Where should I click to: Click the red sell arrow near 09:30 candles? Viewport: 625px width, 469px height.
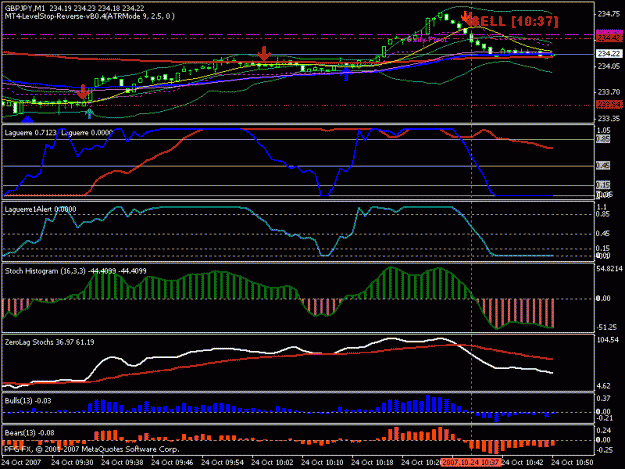tap(83, 92)
